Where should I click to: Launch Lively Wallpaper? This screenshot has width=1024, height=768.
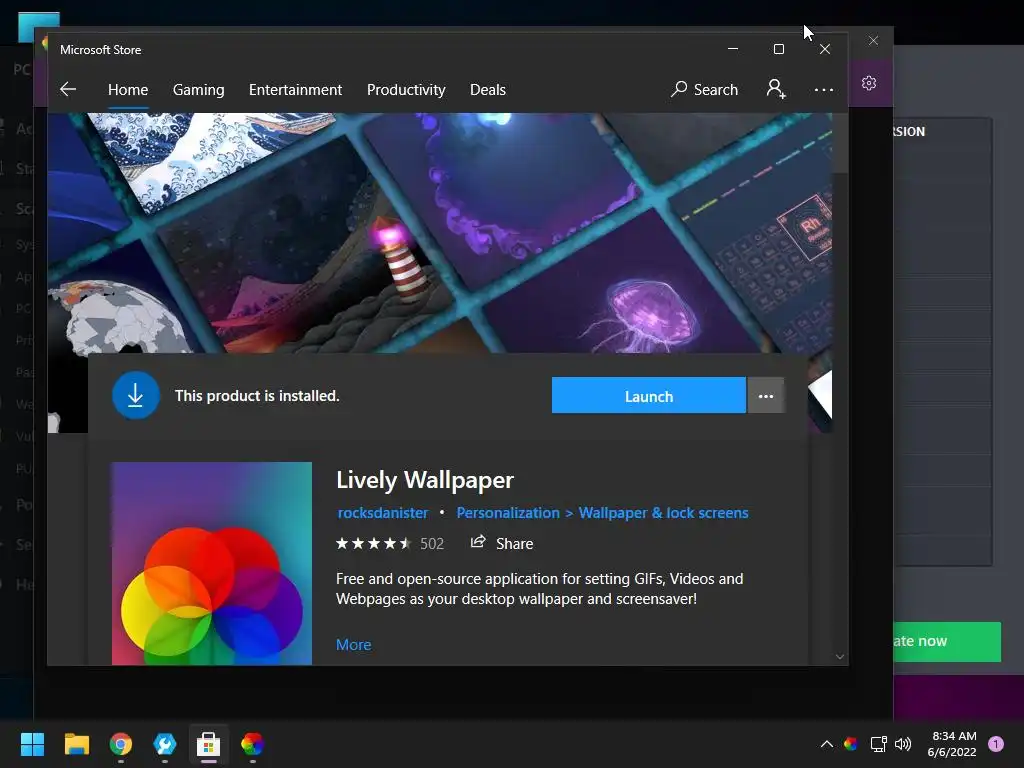(648, 395)
